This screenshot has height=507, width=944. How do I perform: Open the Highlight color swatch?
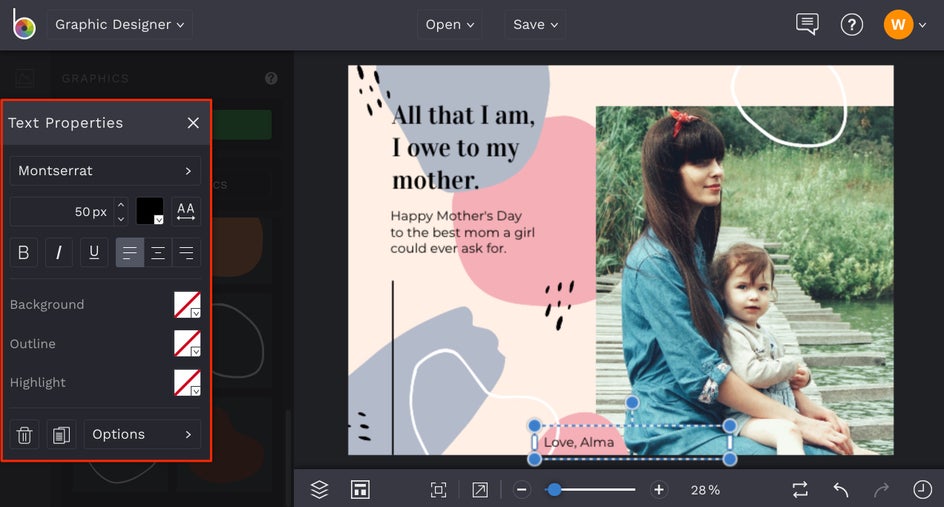coord(187,382)
